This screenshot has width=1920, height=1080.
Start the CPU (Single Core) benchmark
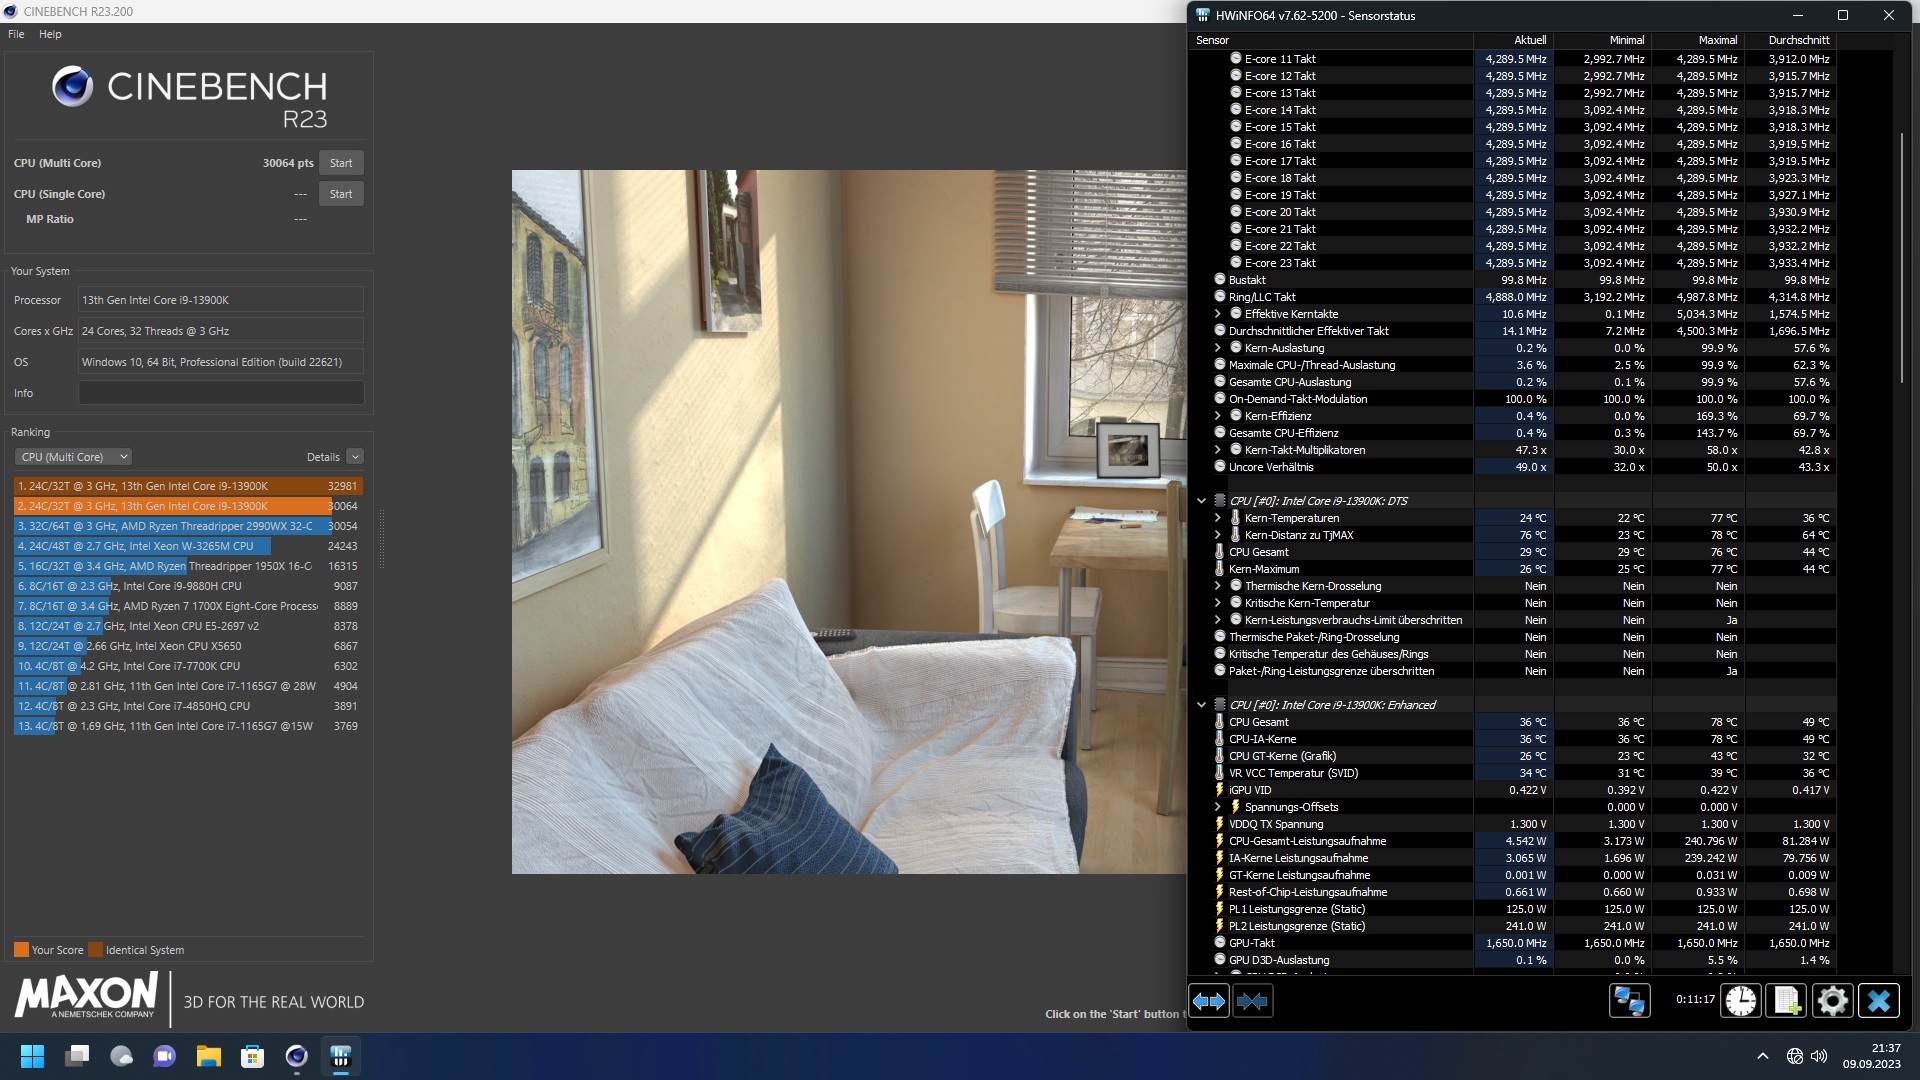341,194
